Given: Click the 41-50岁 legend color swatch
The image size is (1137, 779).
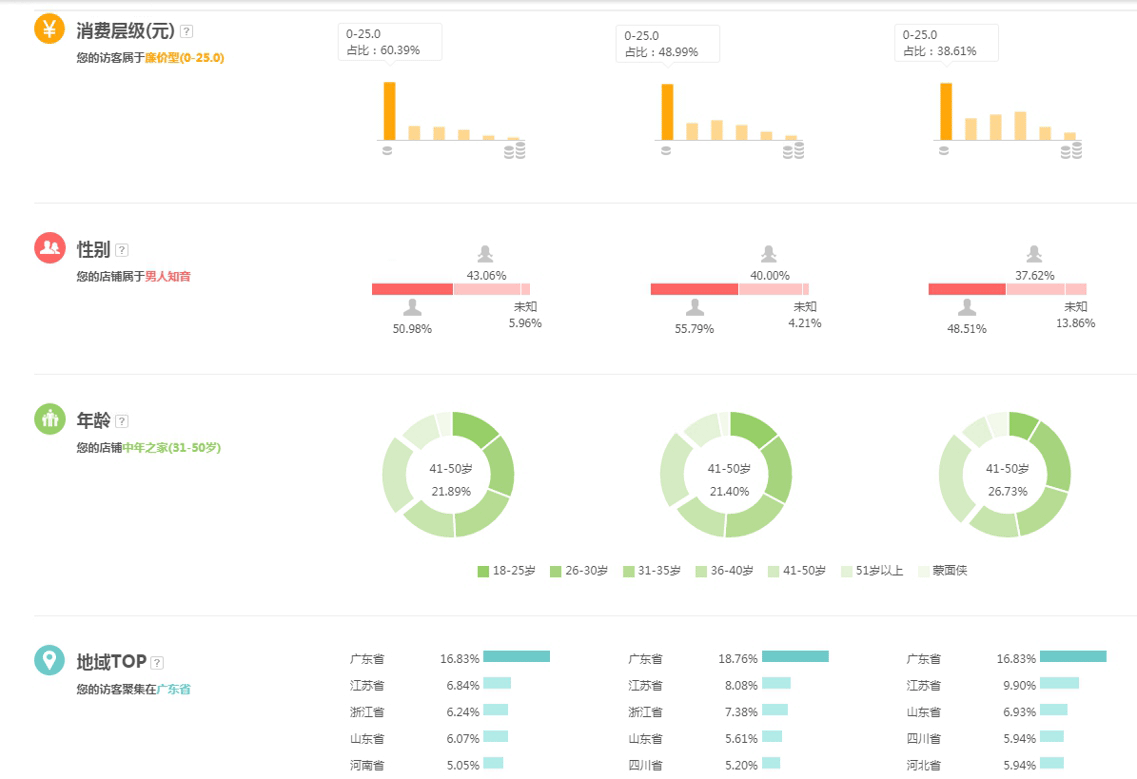Looking at the screenshot, I should tap(774, 571).
